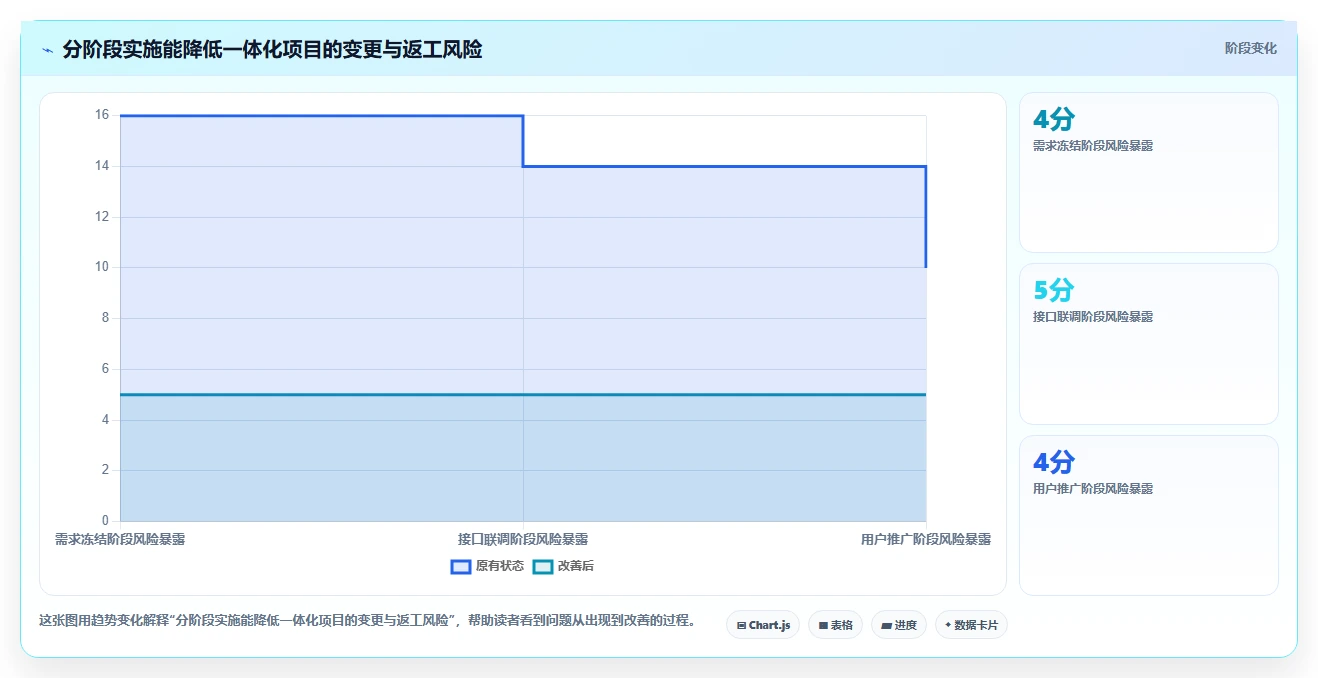Click the 数据卡片 tag

(x=971, y=625)
